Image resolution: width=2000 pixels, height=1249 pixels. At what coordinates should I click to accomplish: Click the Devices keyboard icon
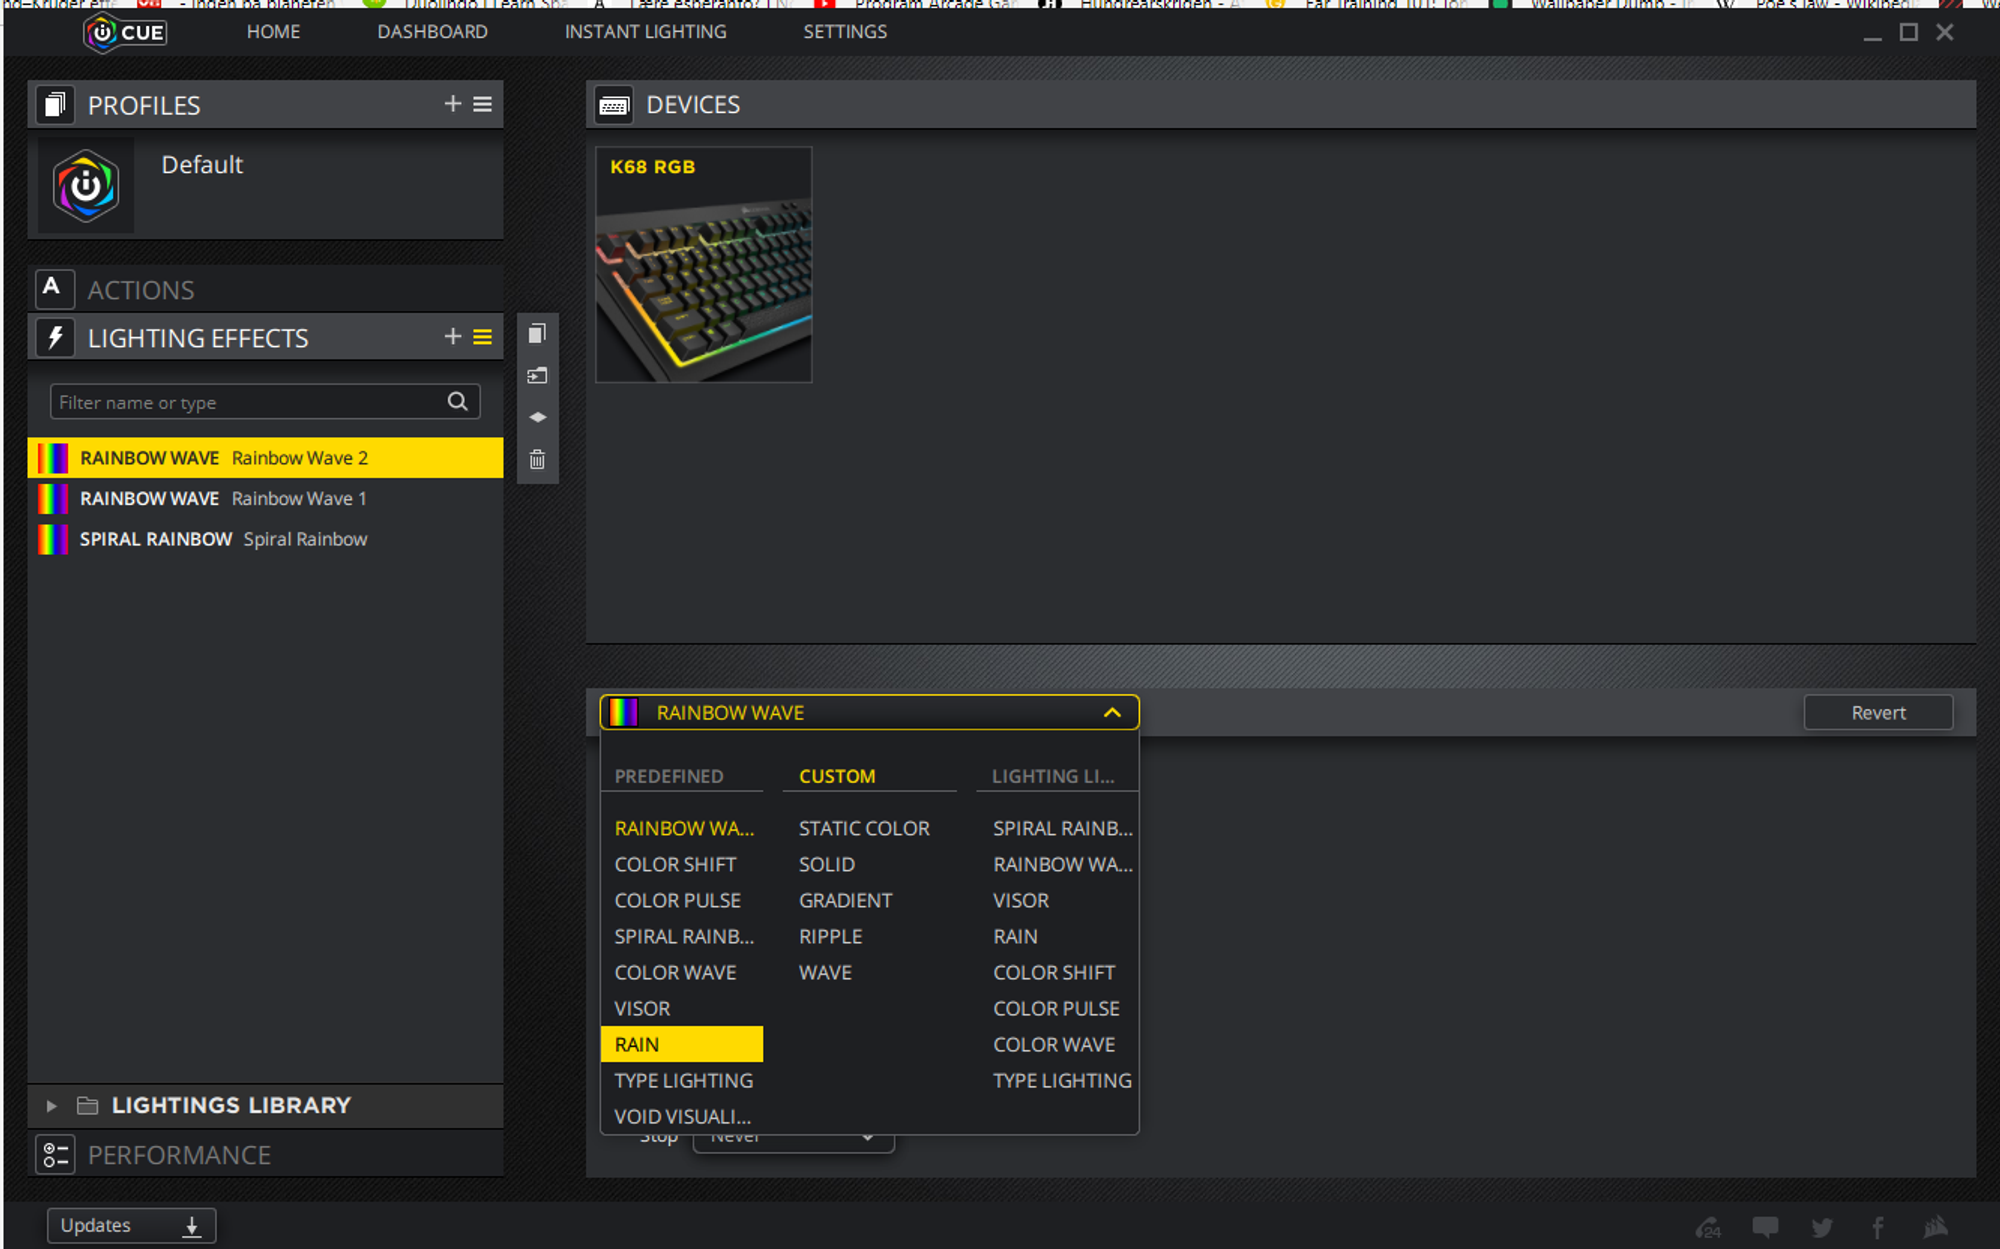(x=614, y=105)
